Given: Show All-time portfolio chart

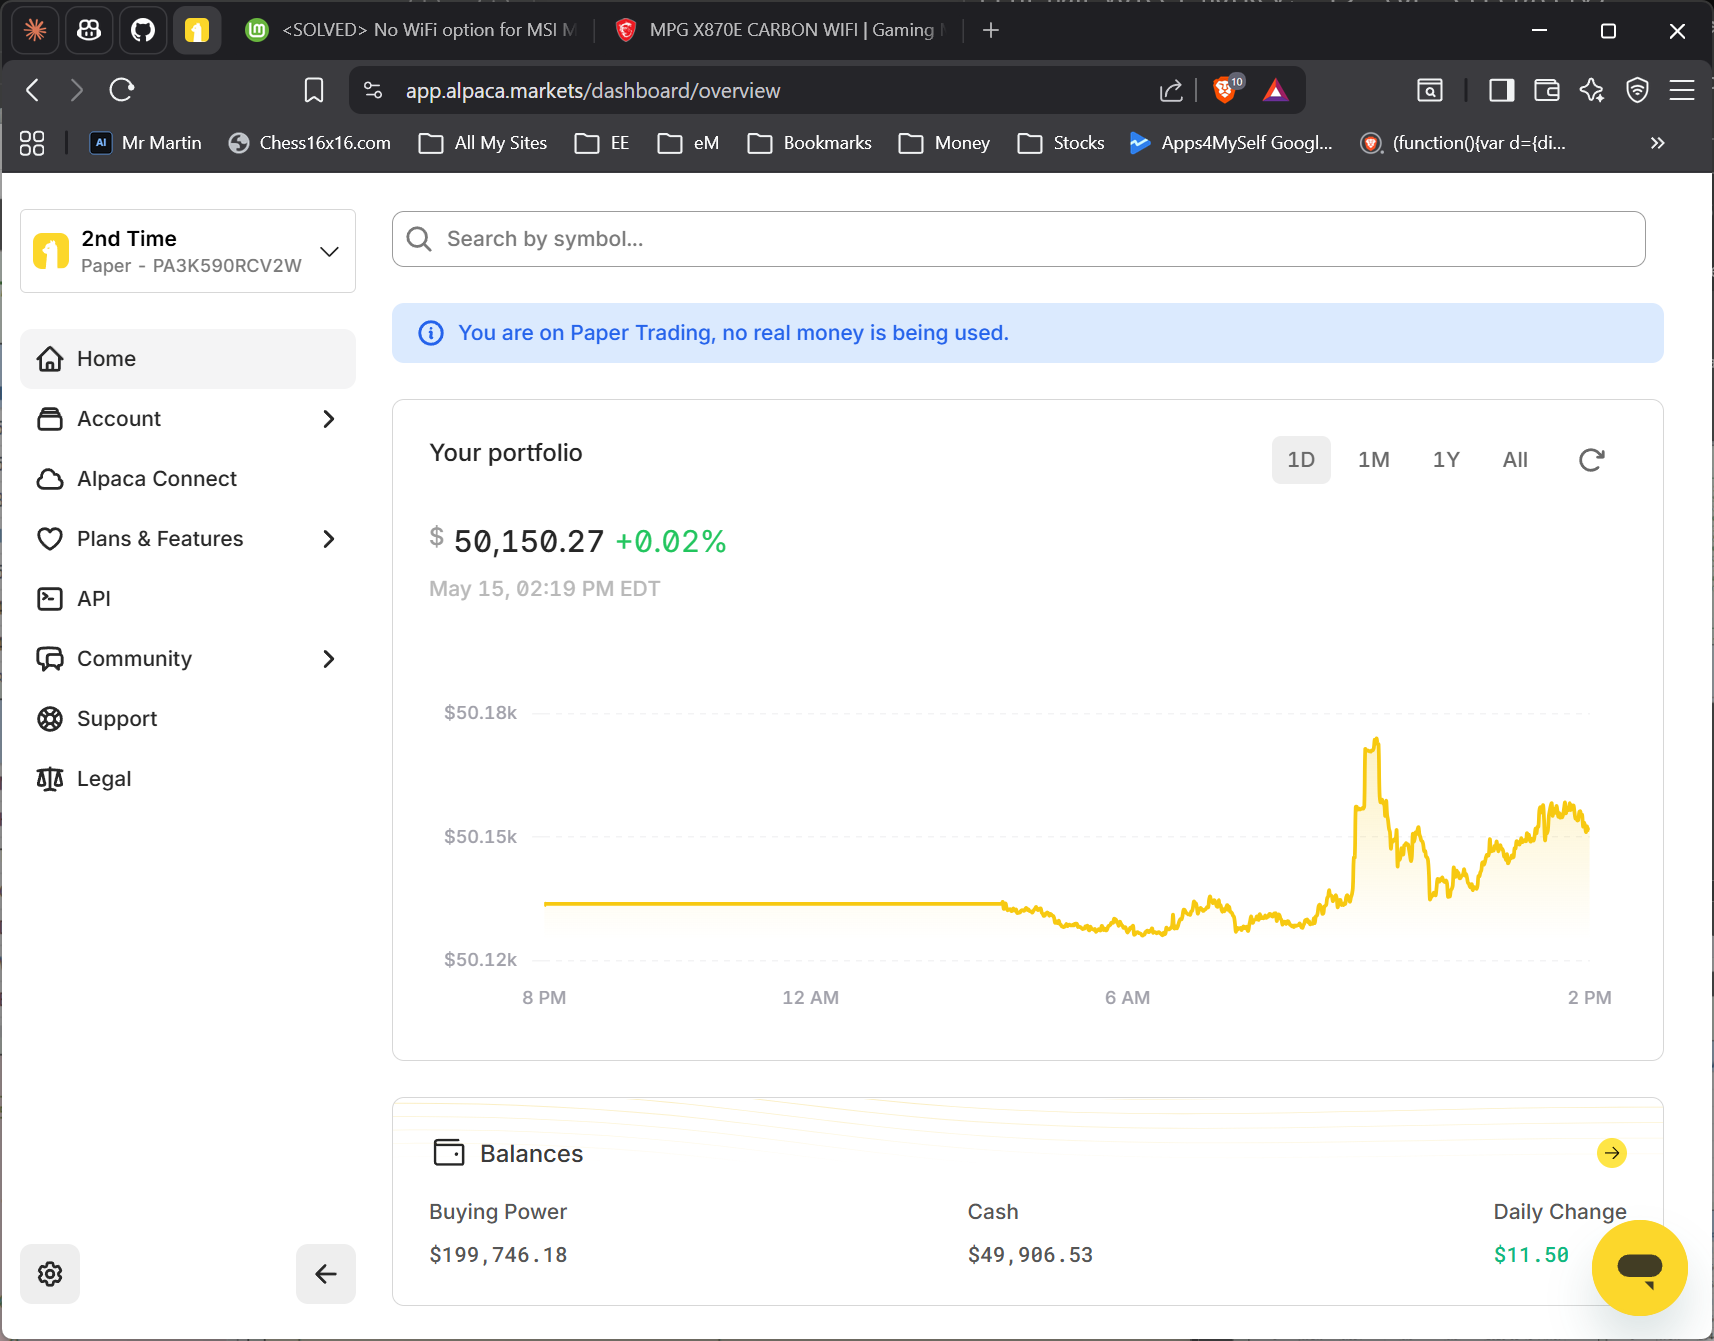Looking at the screenshot, I should pyautogui.click(x=1515, y=460).
